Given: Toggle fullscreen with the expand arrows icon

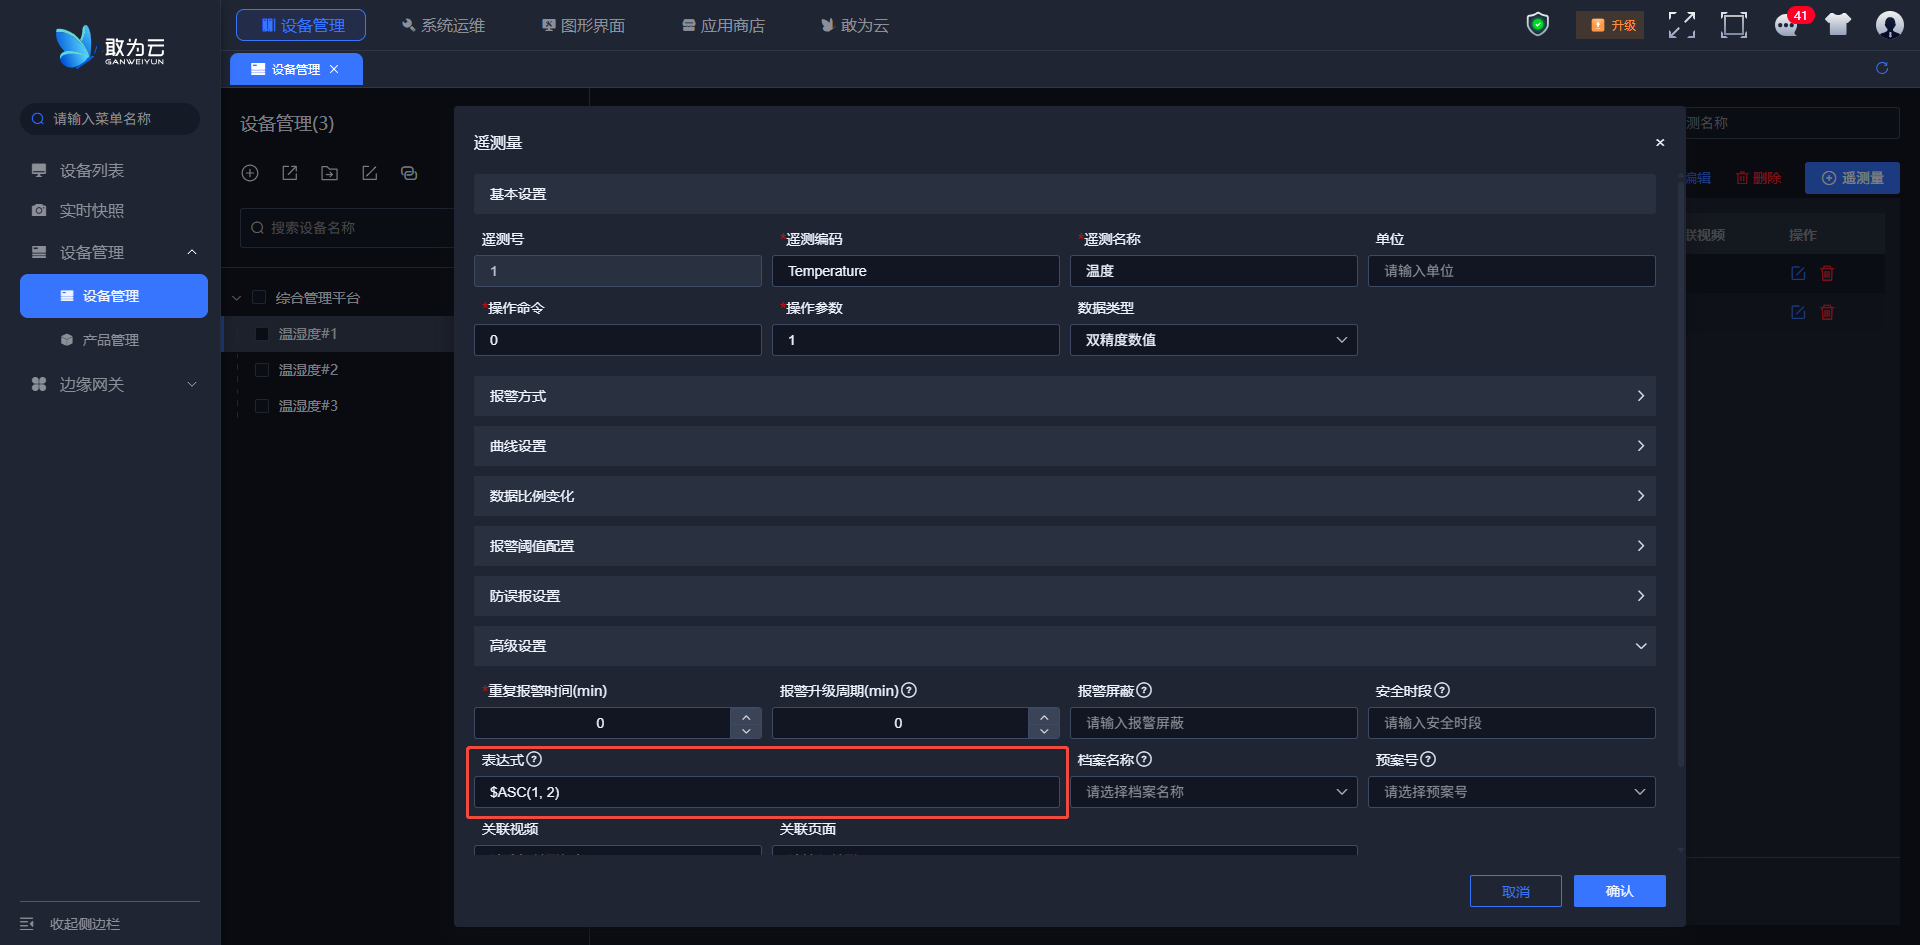Looking at the screenshot, I should 1681,25.
